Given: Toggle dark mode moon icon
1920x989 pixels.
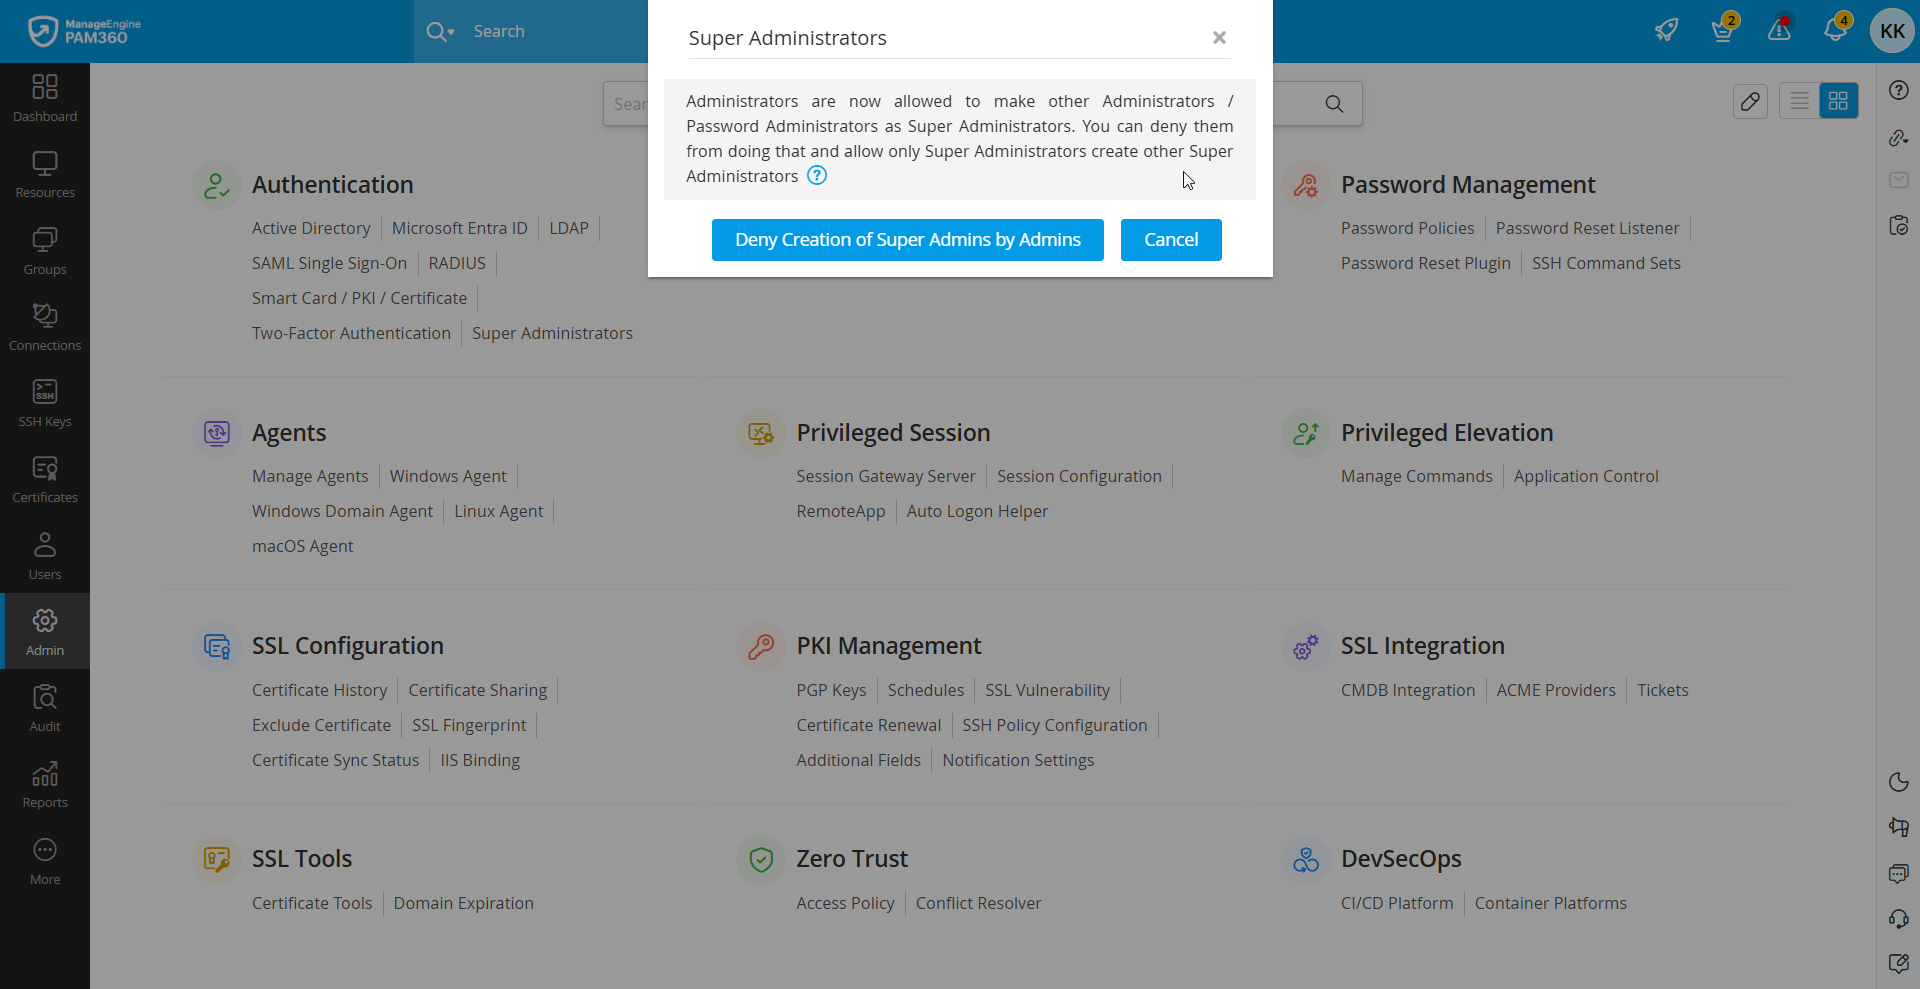Looking at the screenshot, I should coord(1899,782).
